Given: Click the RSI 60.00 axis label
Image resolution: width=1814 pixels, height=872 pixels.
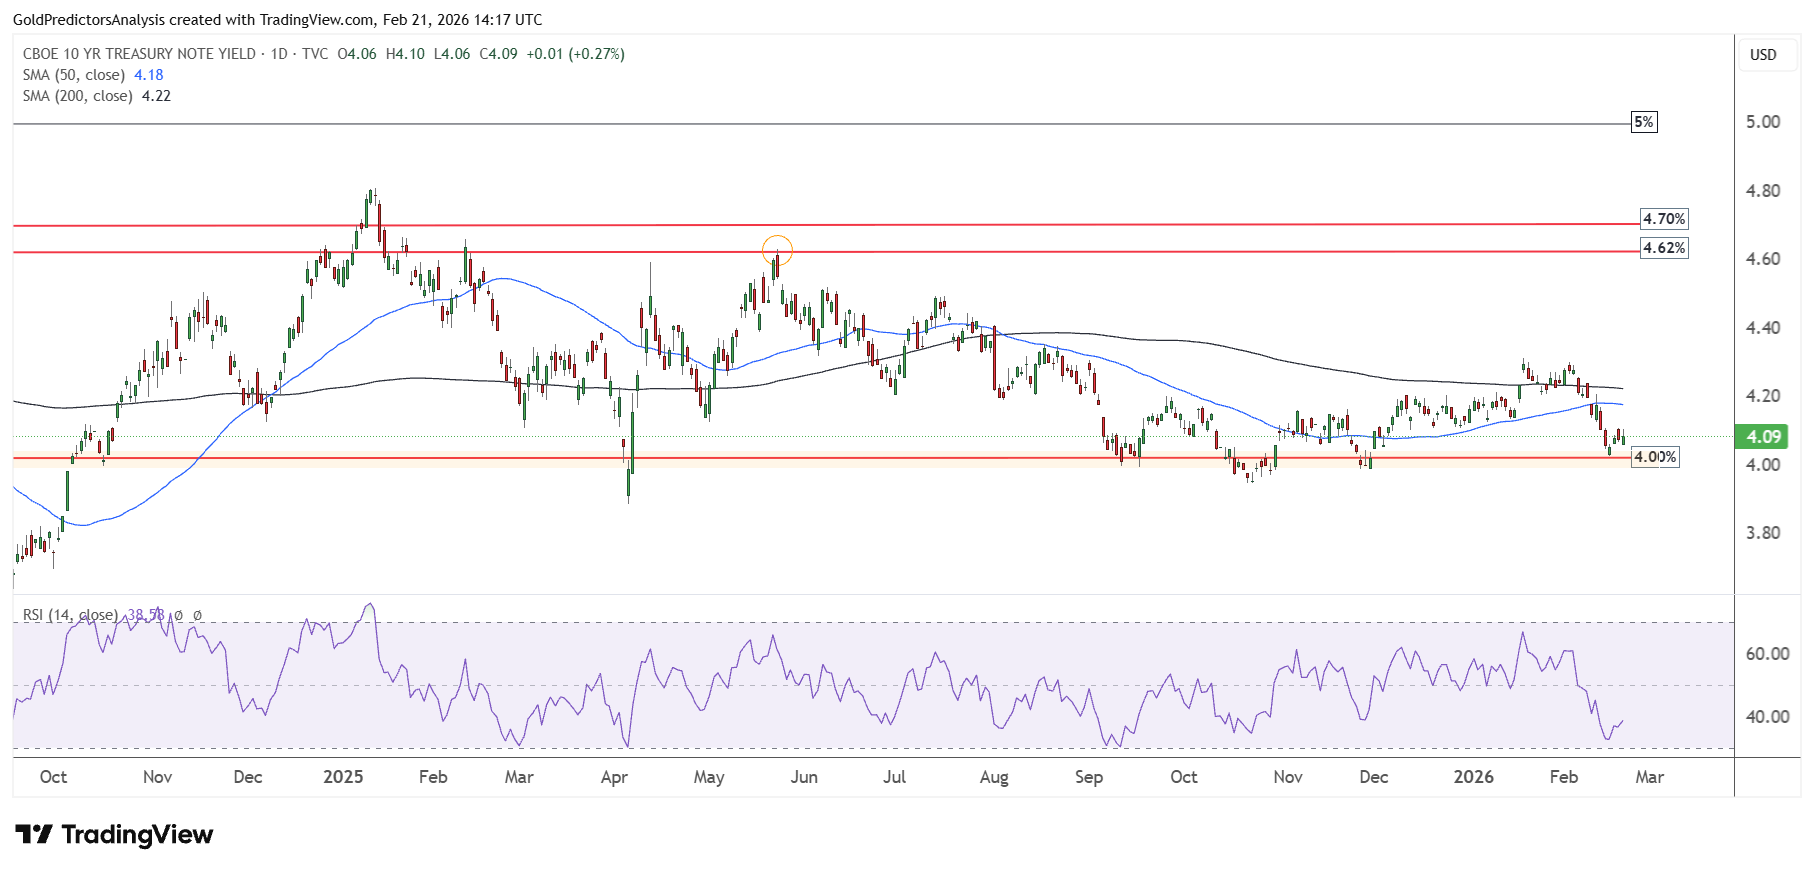Looking at the screenshot, I should pyautogui.click(x=1767, y=654).
